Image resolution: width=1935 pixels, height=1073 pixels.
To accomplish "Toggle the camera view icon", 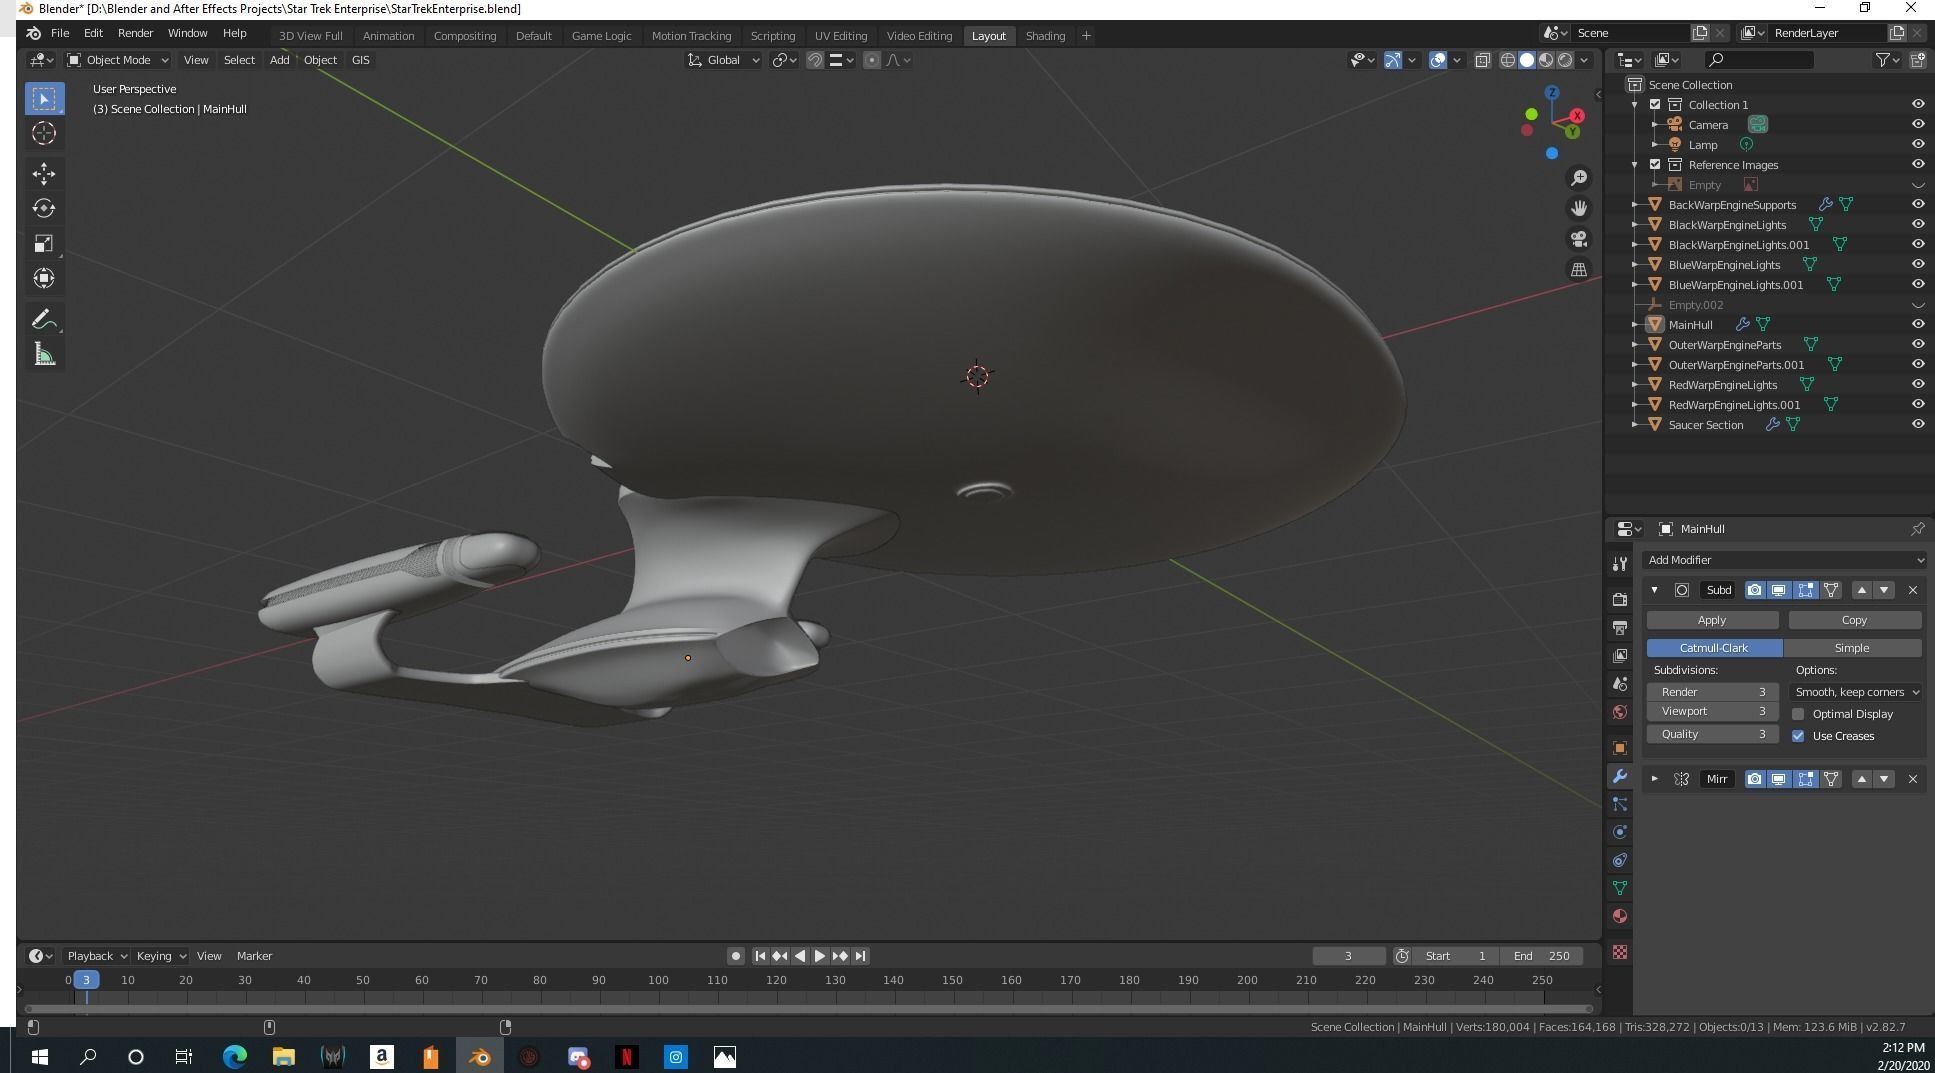I will (1579, 239).
